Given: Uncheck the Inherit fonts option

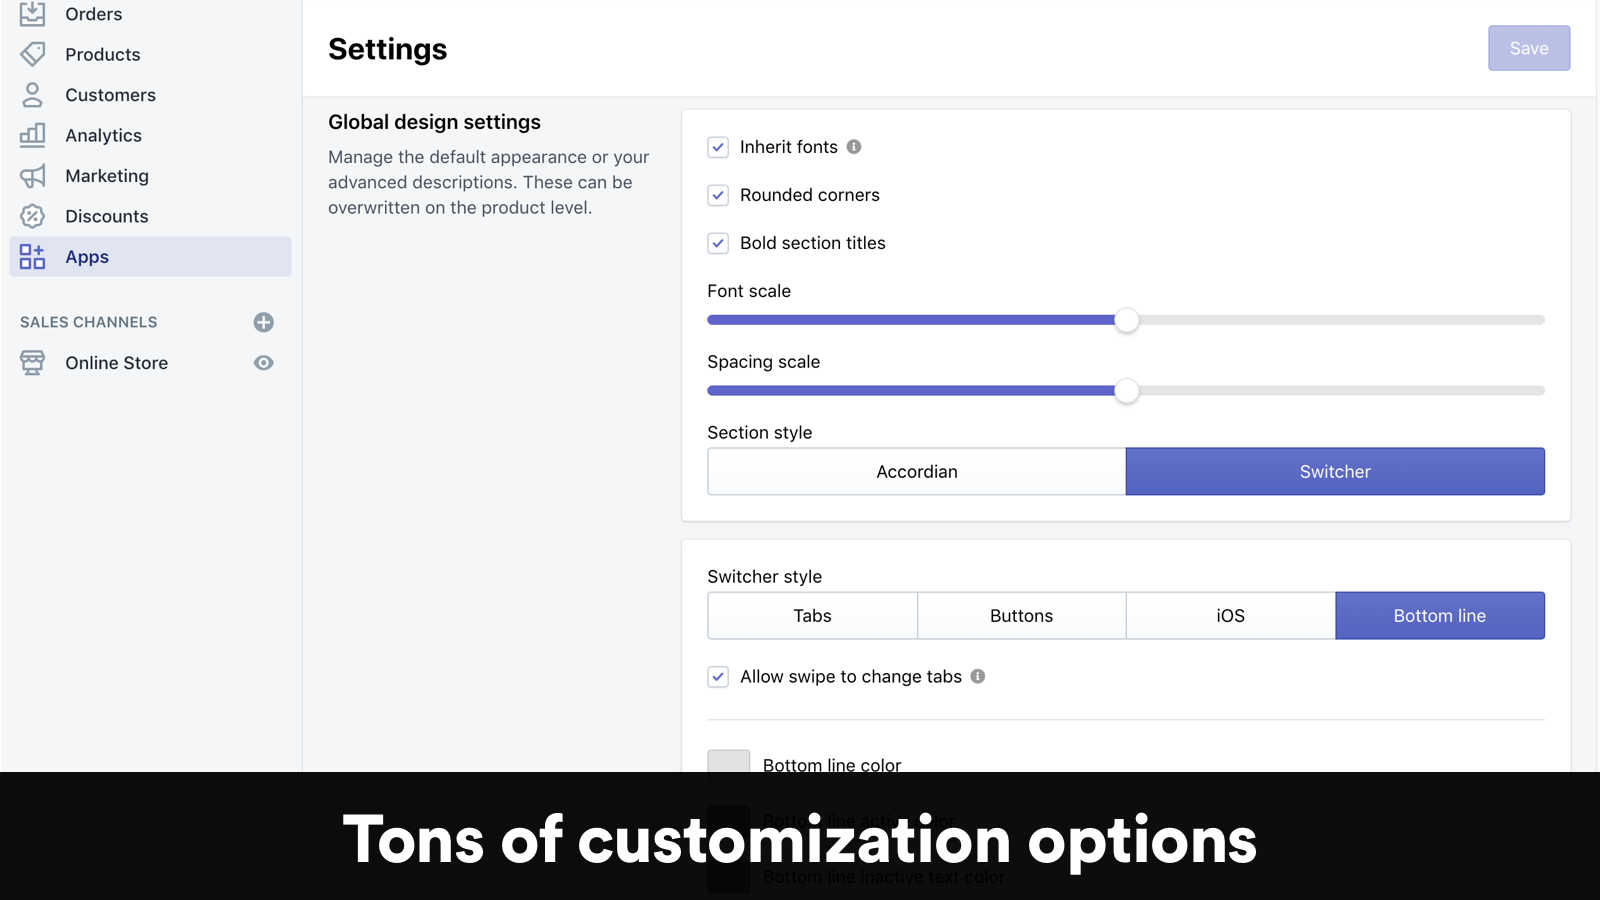Looking at the screenshot, I should pos(718,147).
